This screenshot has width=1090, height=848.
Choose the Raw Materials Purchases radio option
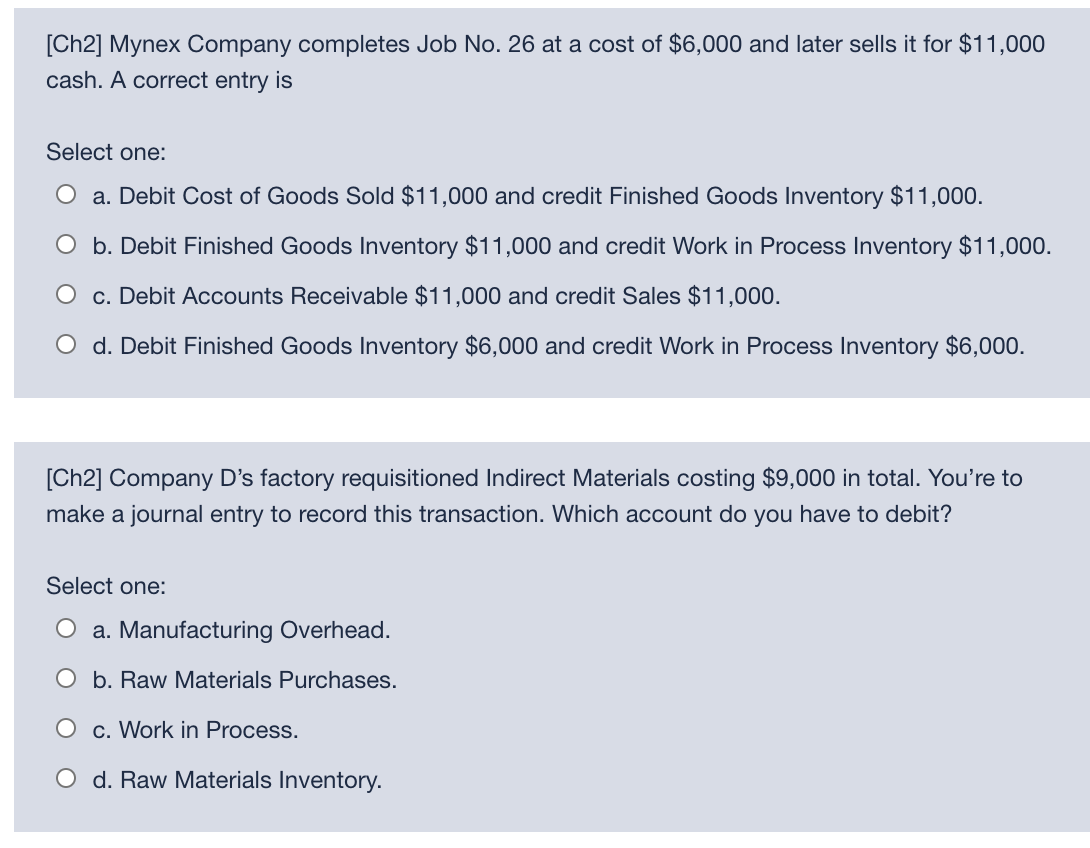click(x=66, y=678)
